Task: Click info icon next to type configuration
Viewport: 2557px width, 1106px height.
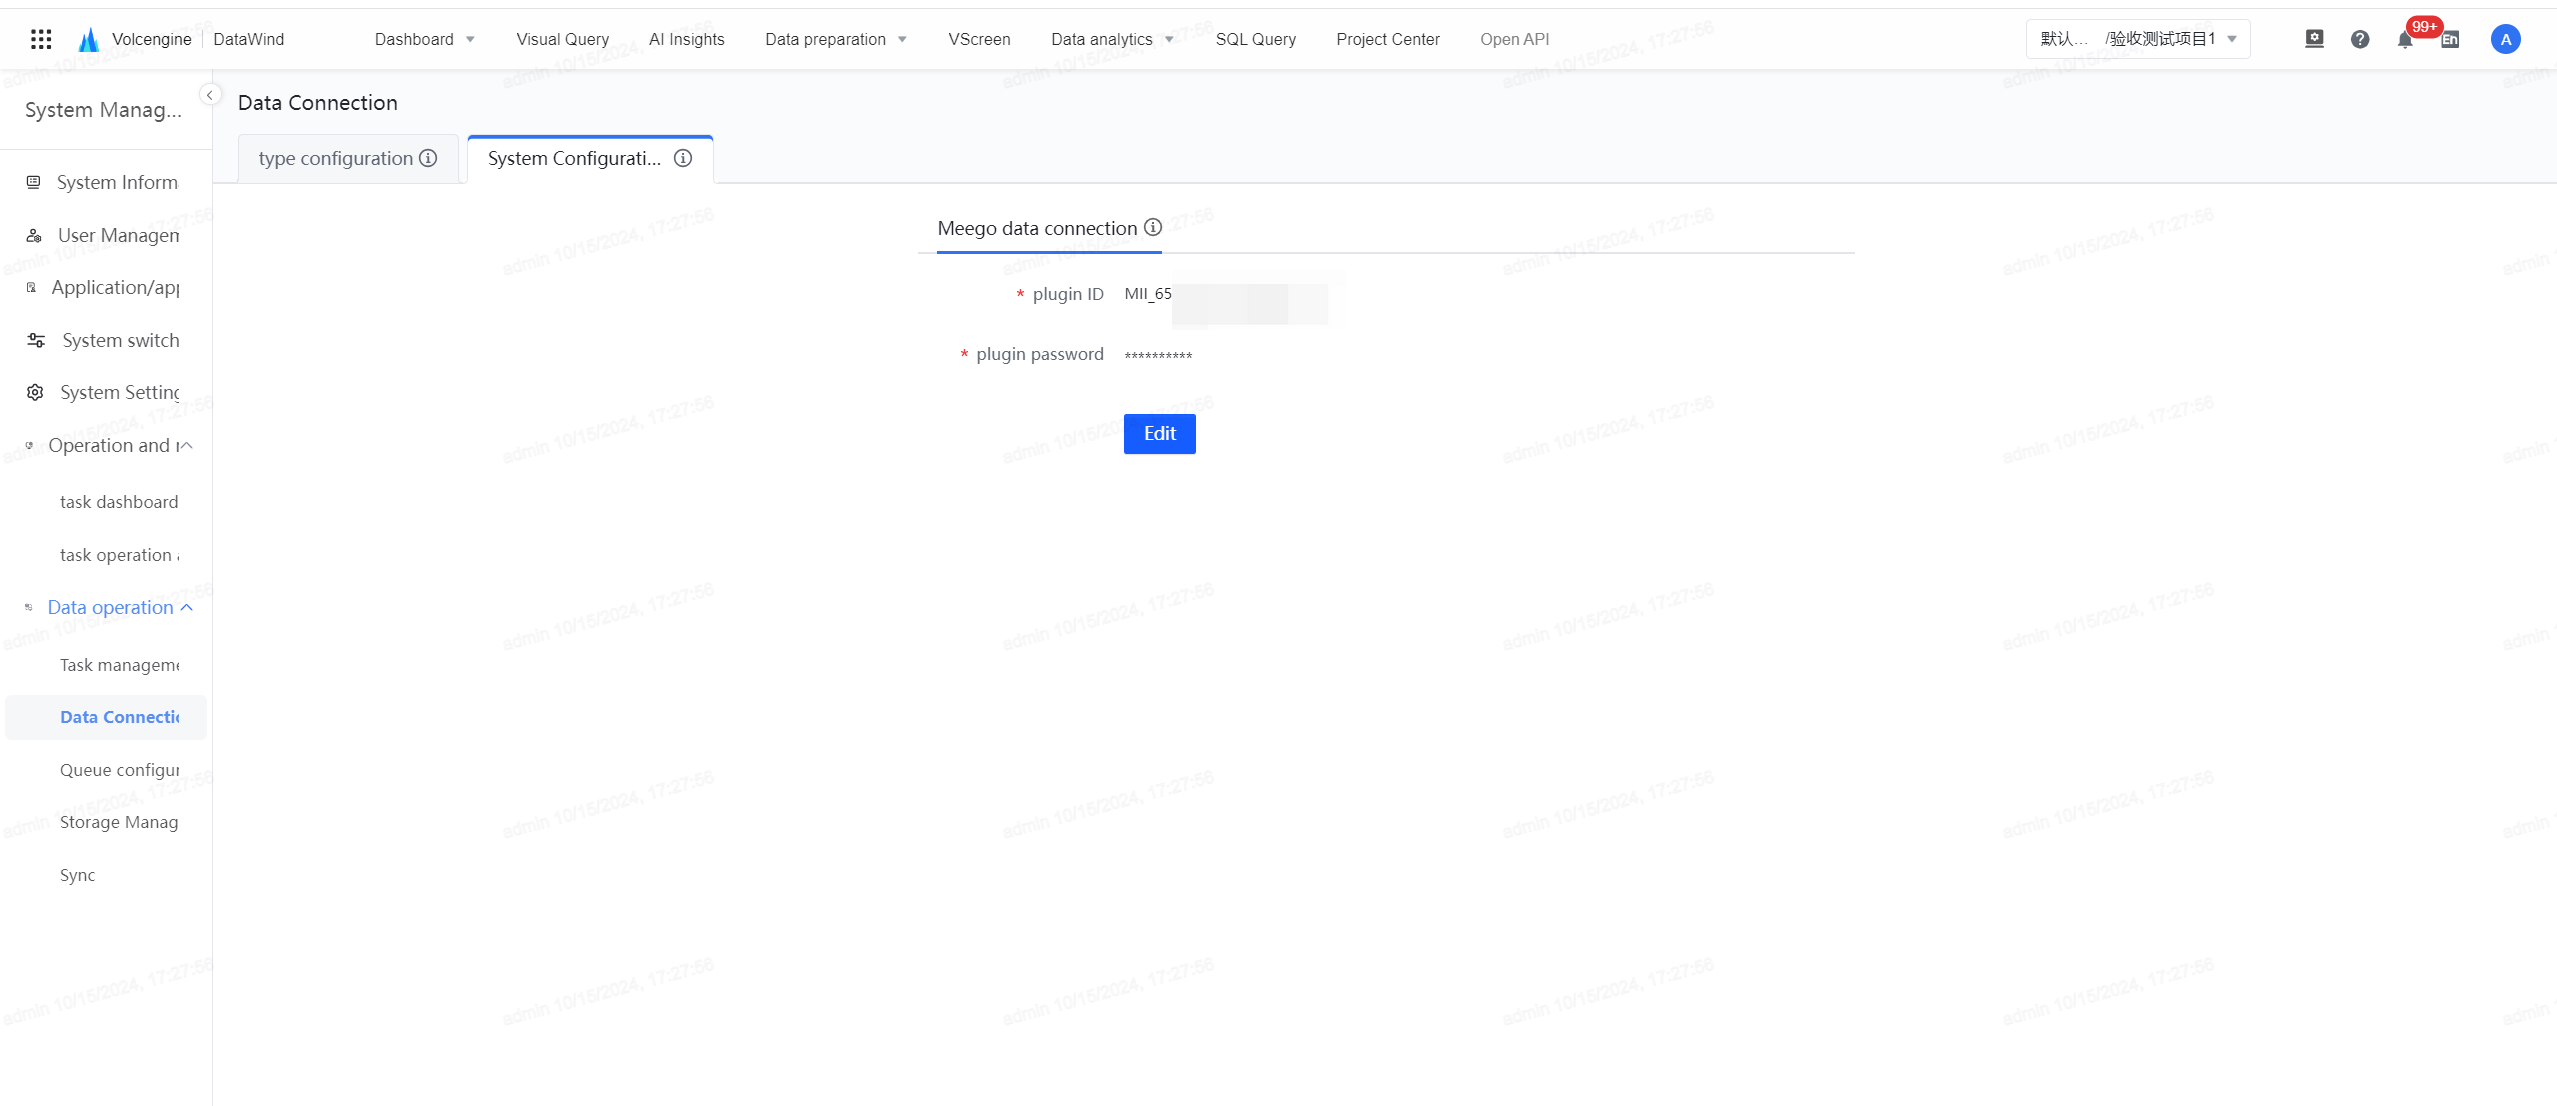Action: [x=428, y=158]
